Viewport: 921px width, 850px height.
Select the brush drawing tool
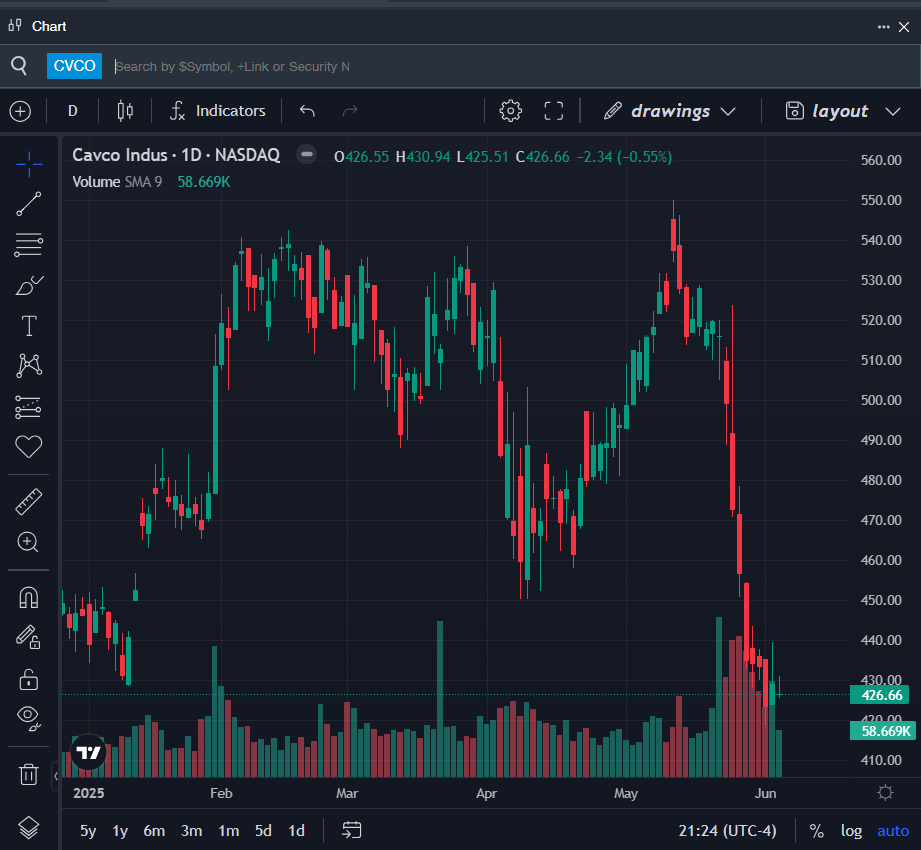coord(29,285)
